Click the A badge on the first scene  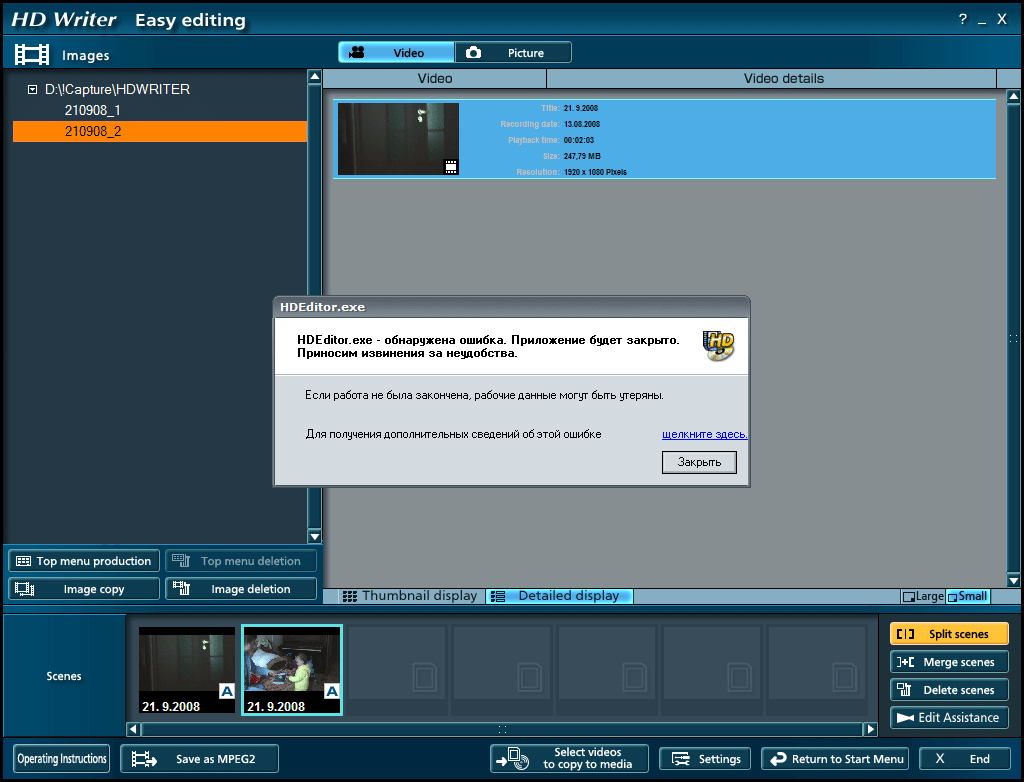pos(227,691)
